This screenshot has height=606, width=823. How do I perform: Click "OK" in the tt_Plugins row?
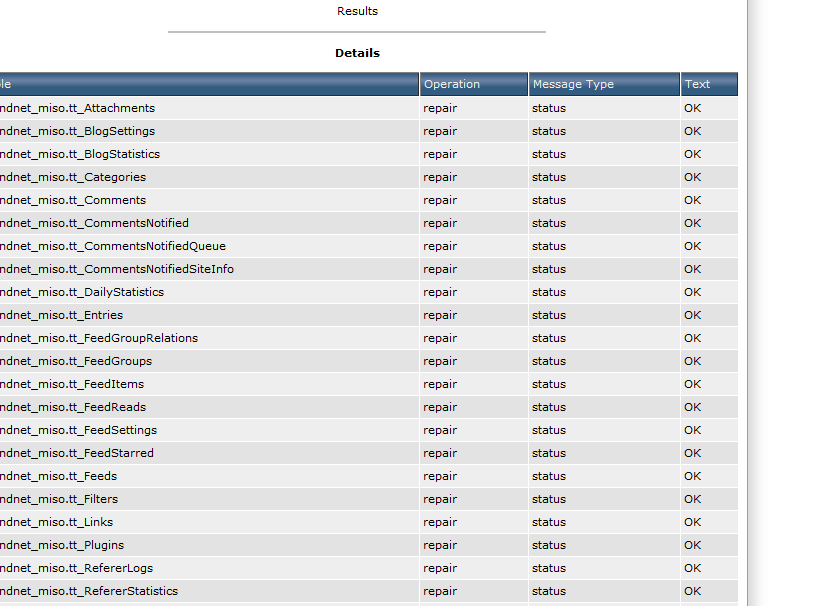pos(692,546)
